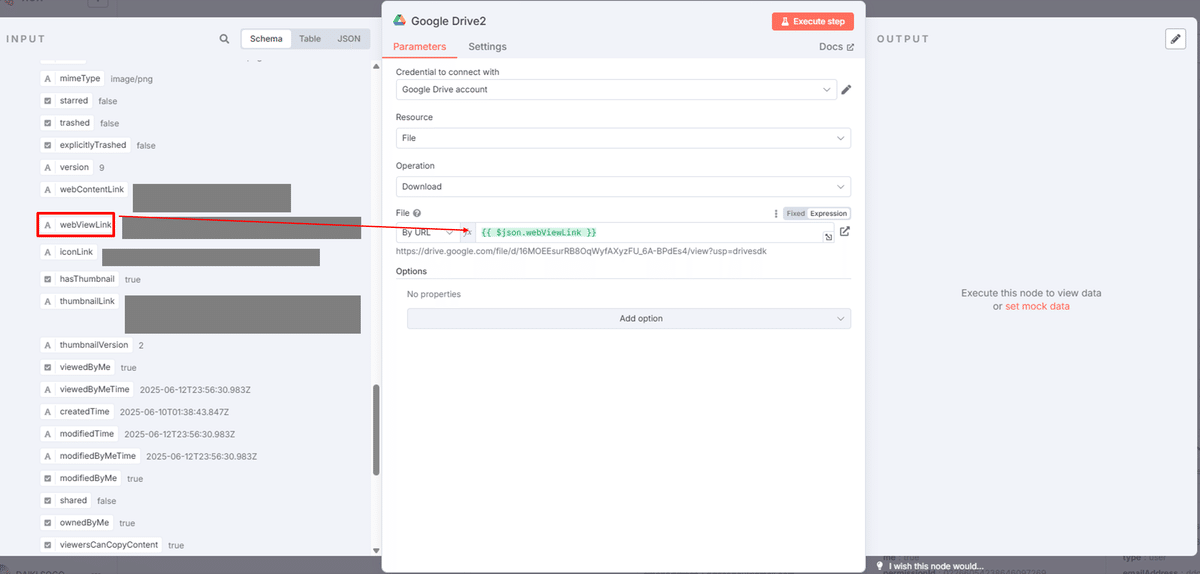Open the Parameters tab
This screenshot has width=1200, height=574.
(420, 47)
